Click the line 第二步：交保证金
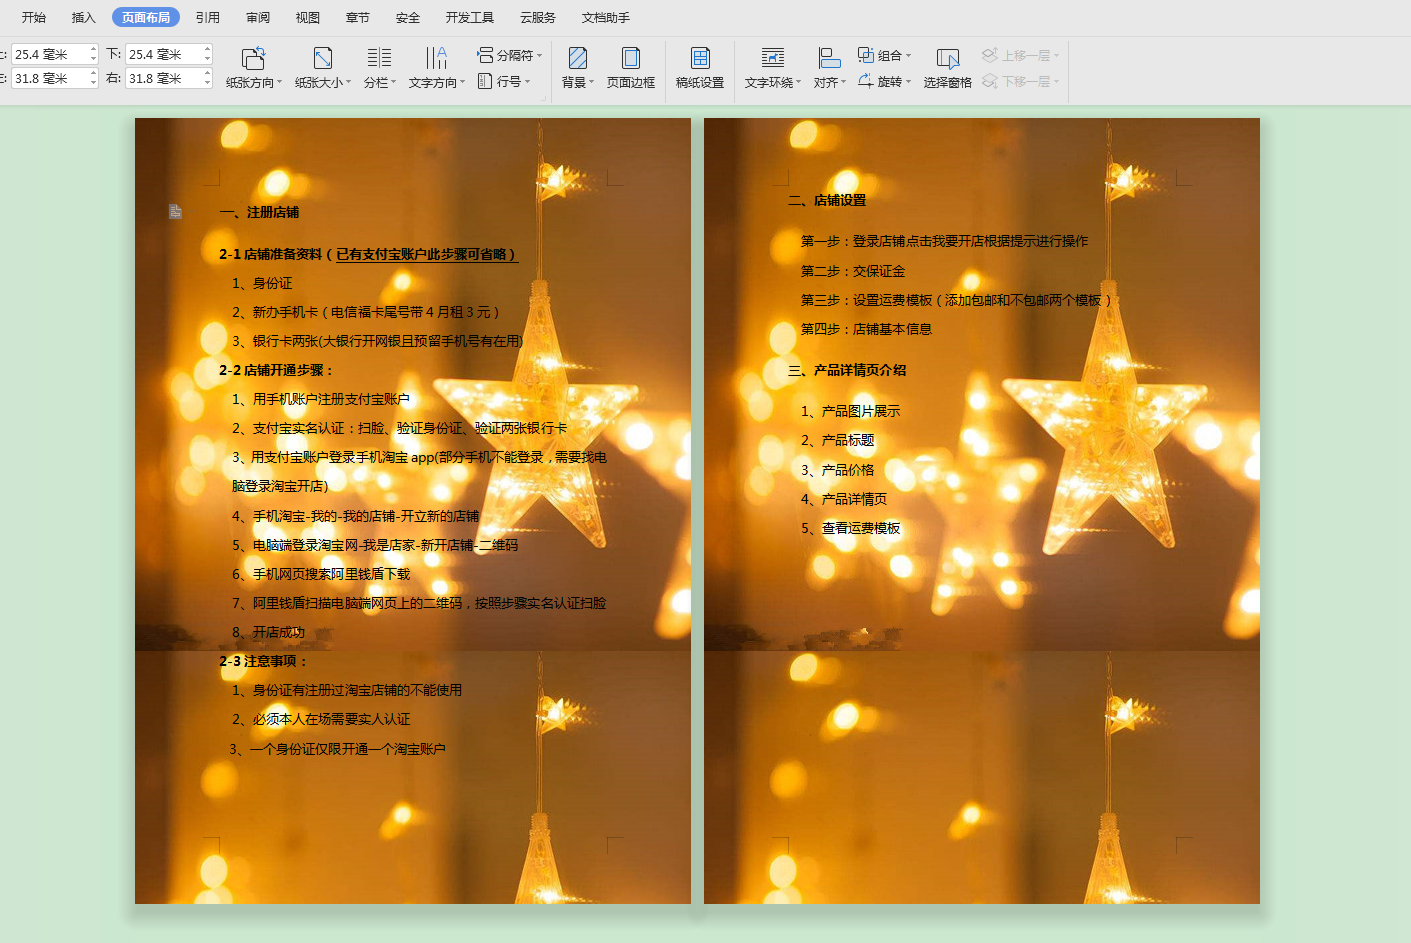1411x943 pixels. (853, 271)
